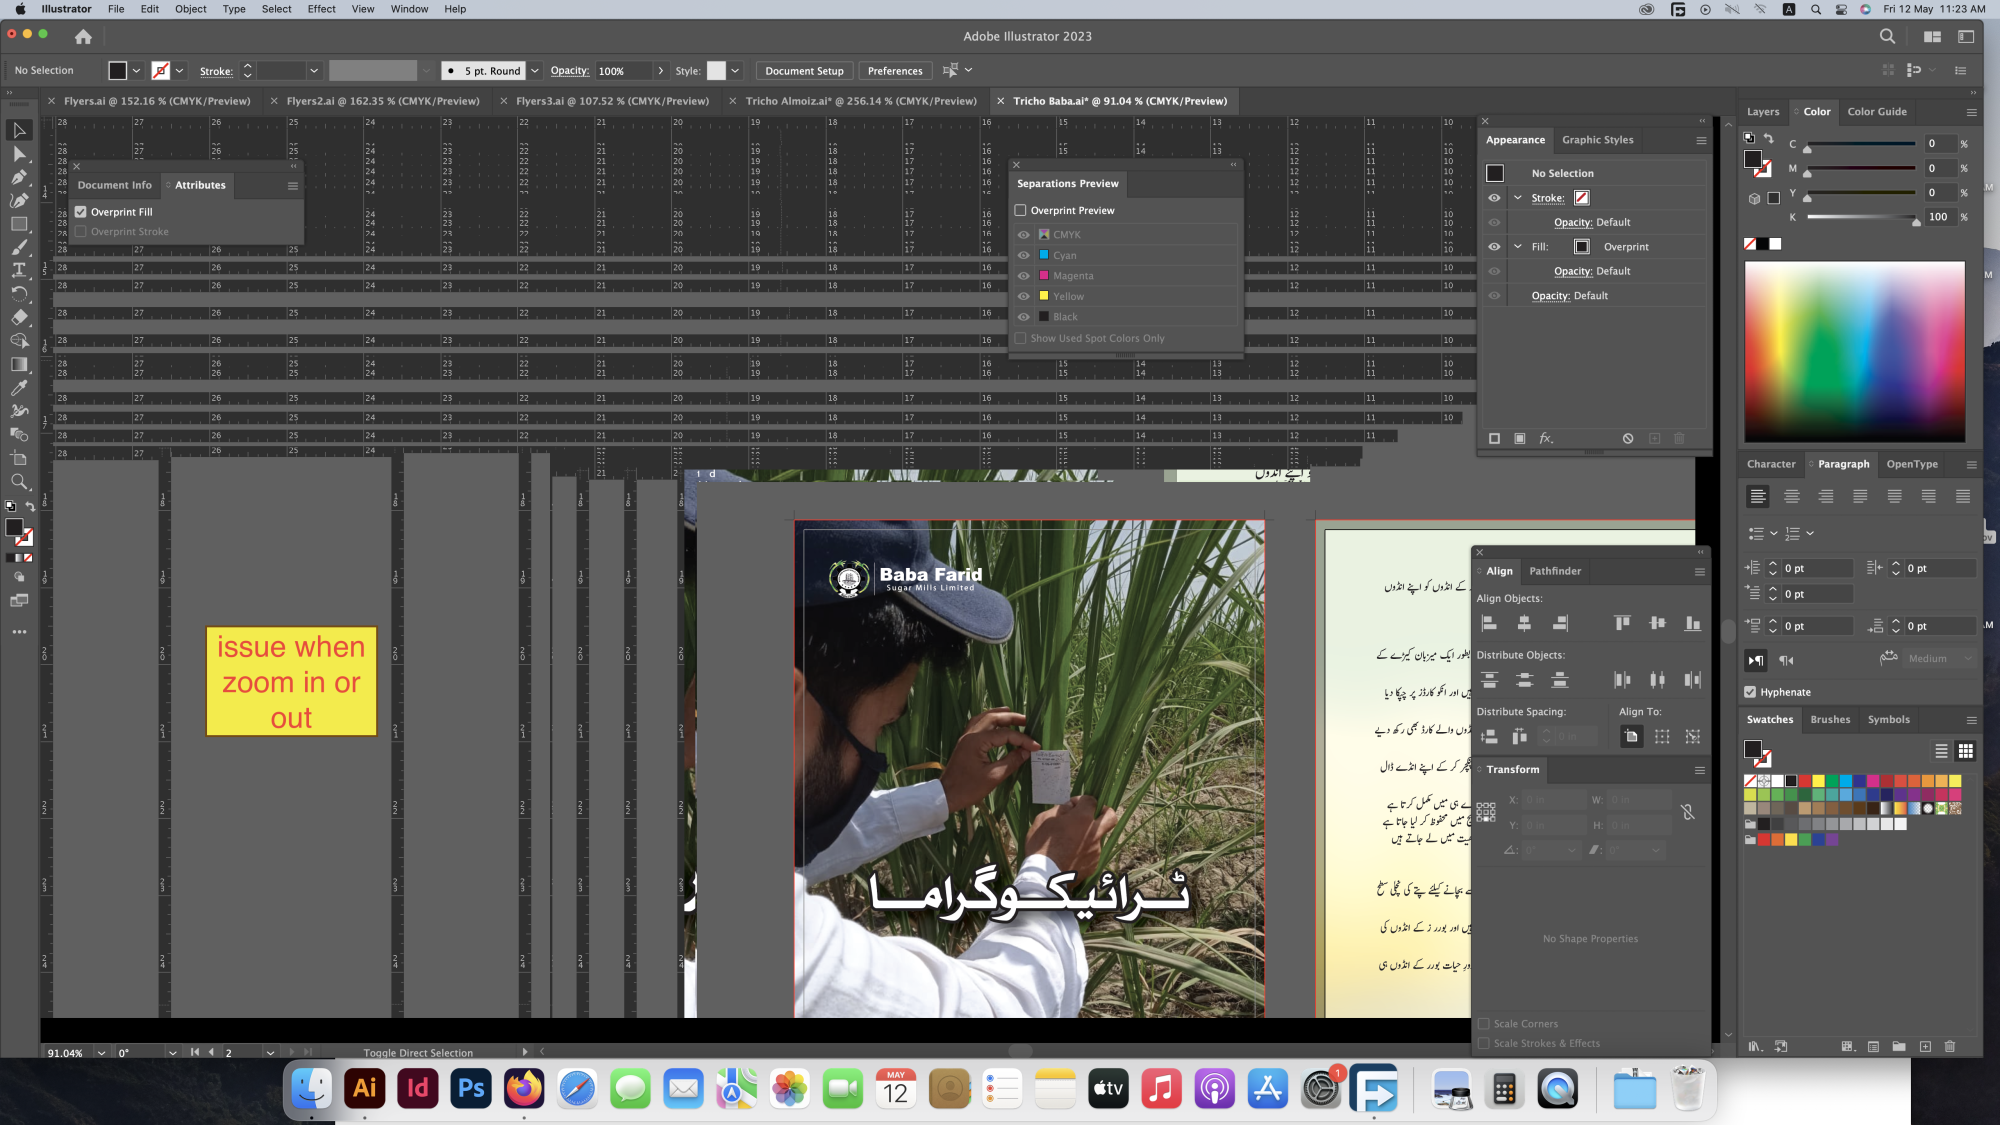Open the Illustrator search icon

click(1887, 36)
